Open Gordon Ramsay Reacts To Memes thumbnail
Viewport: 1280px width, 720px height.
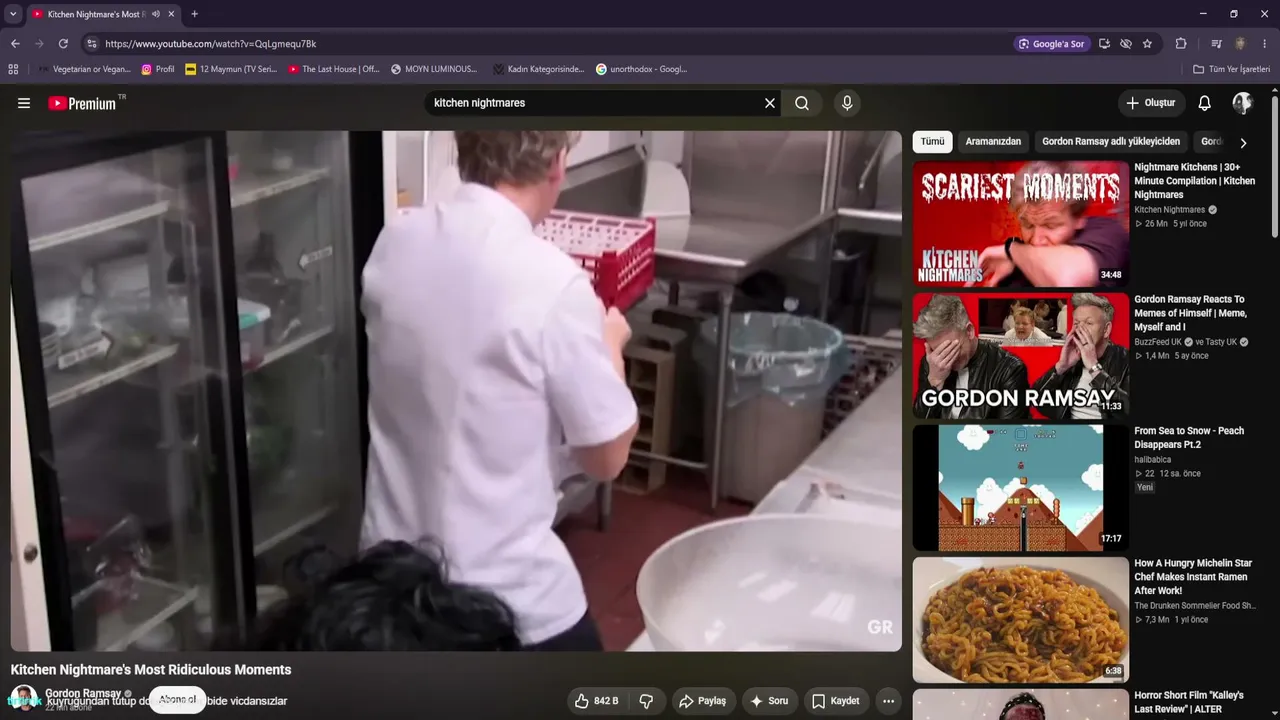coord(1020,356)
